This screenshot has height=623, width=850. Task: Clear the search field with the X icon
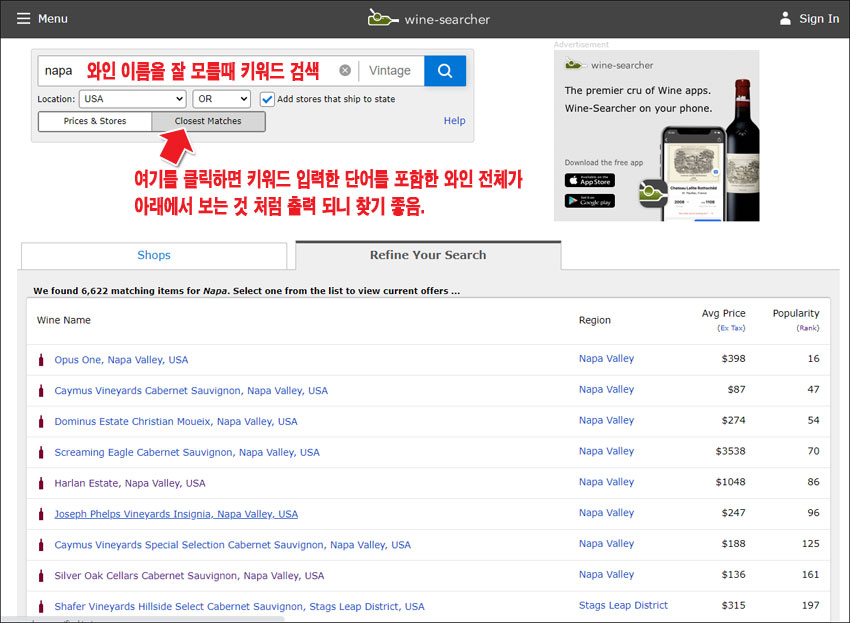click(x=345, y=70)
